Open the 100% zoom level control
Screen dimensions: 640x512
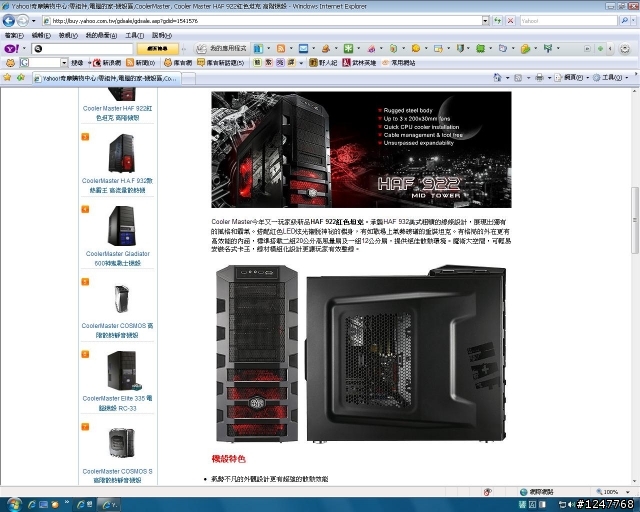pyautogui.click(x=613, y=492)
